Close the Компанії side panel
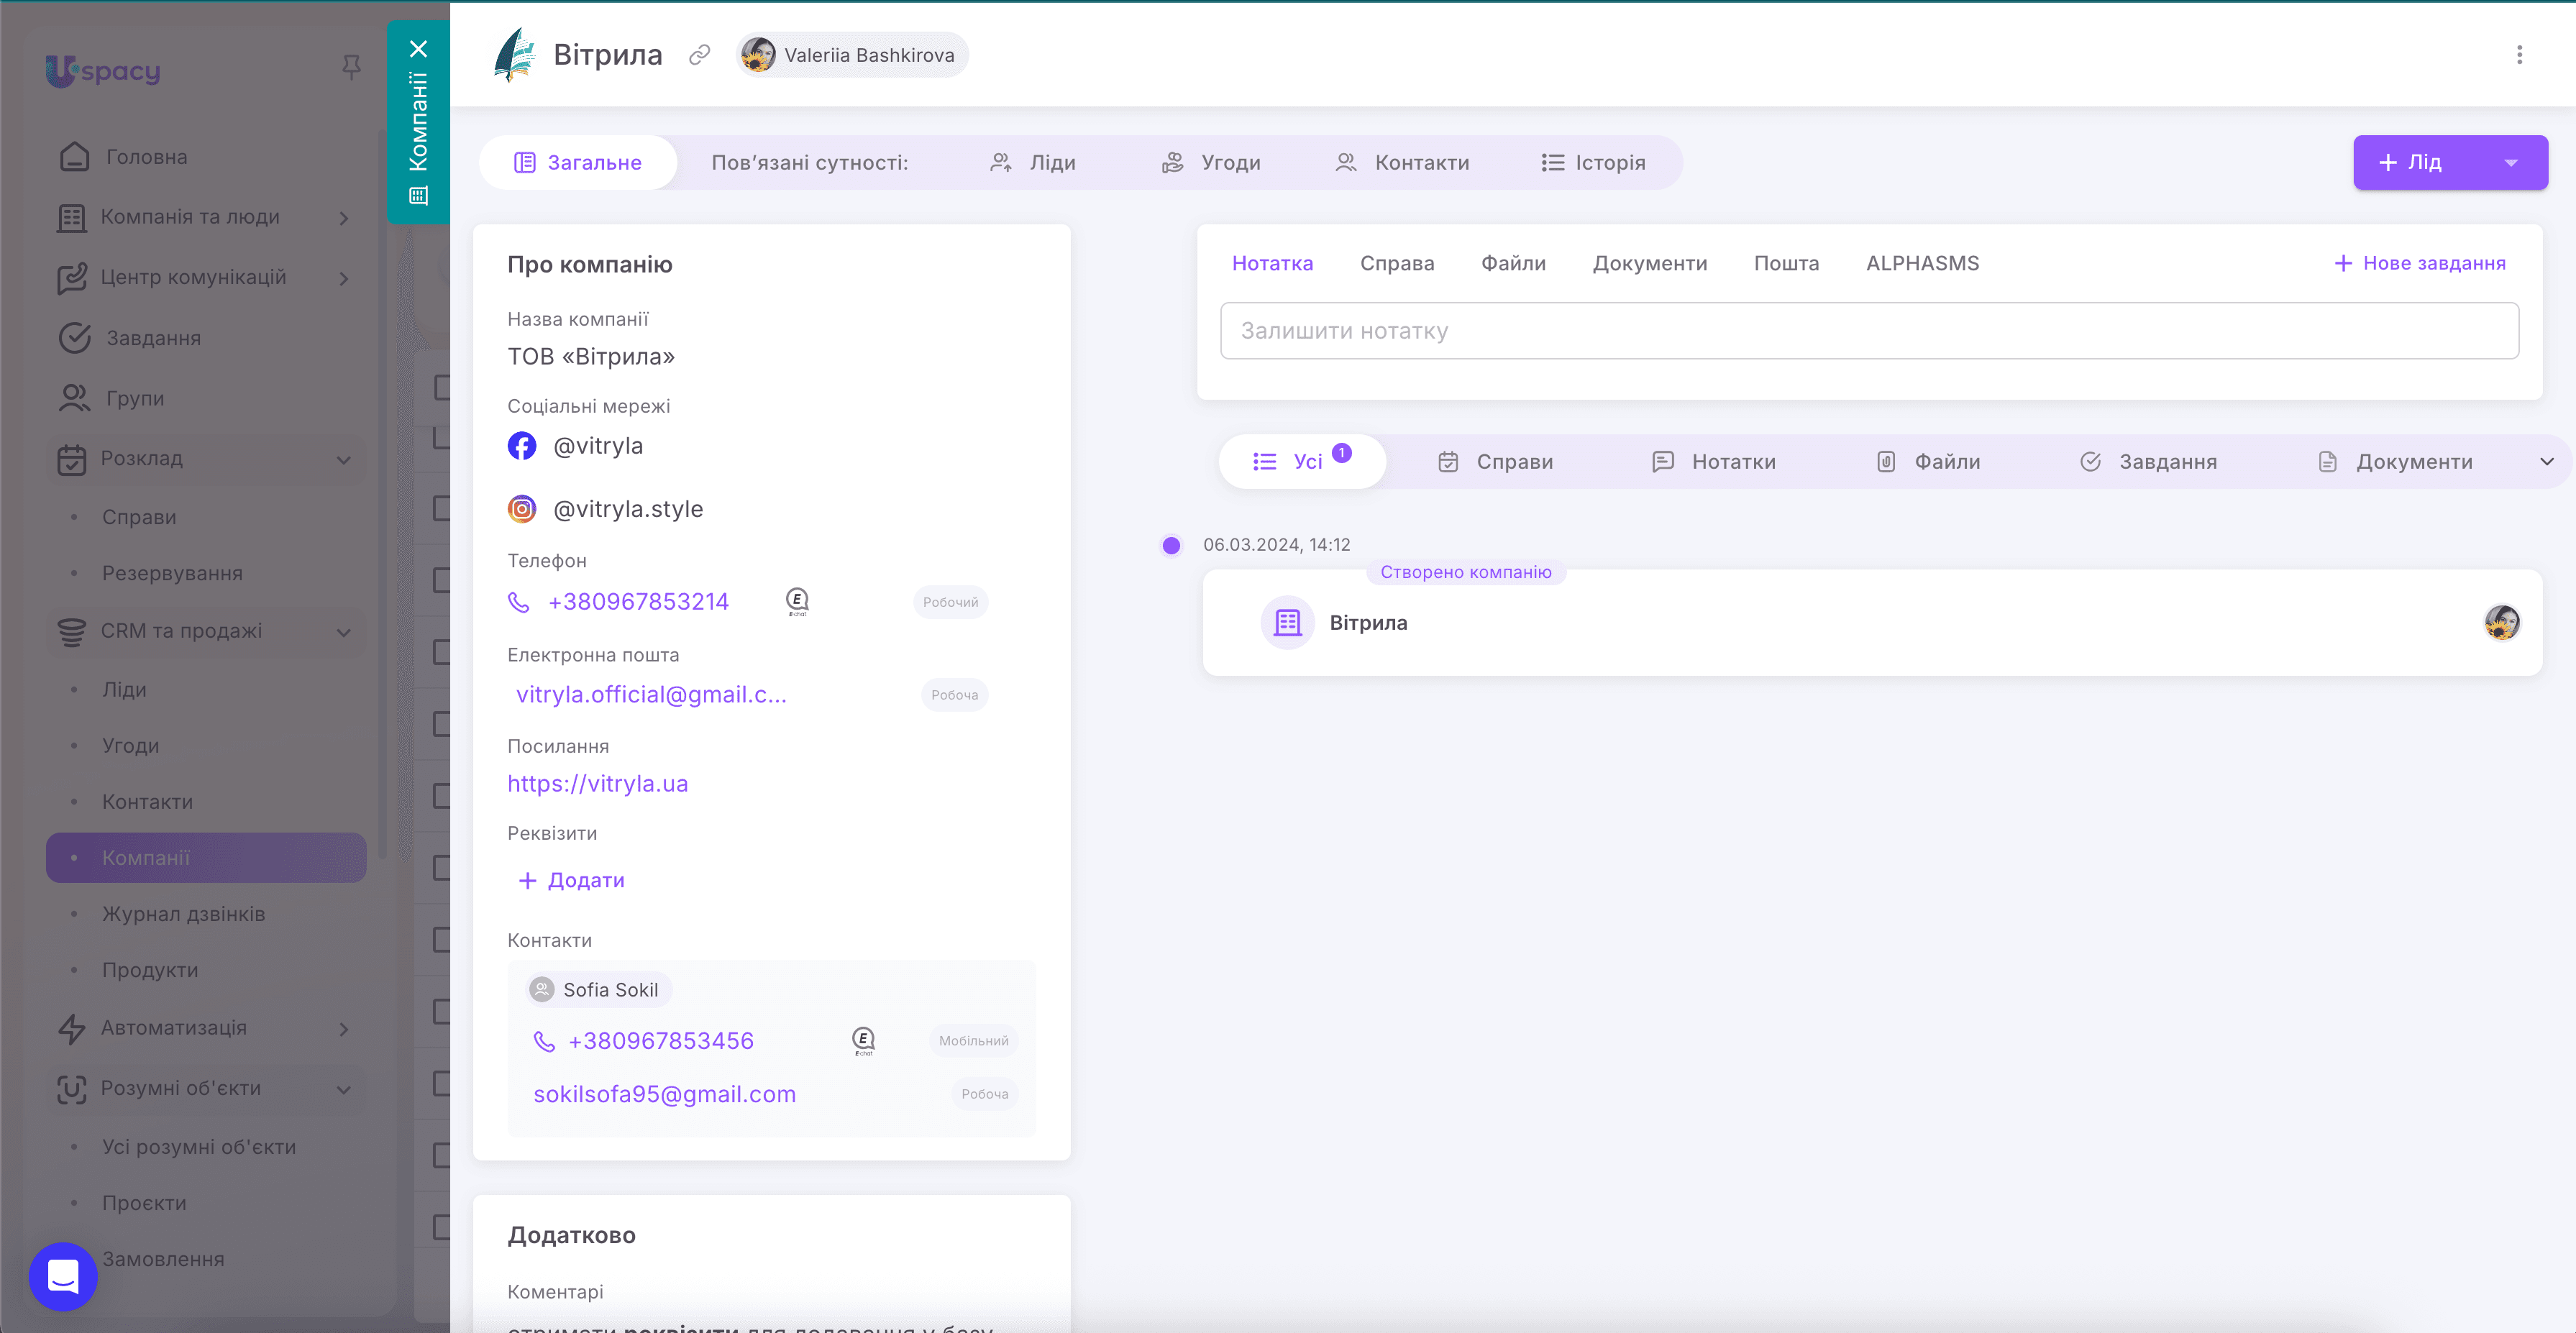Screen dimensions: 2576x1333 click(x=418, y=49)
